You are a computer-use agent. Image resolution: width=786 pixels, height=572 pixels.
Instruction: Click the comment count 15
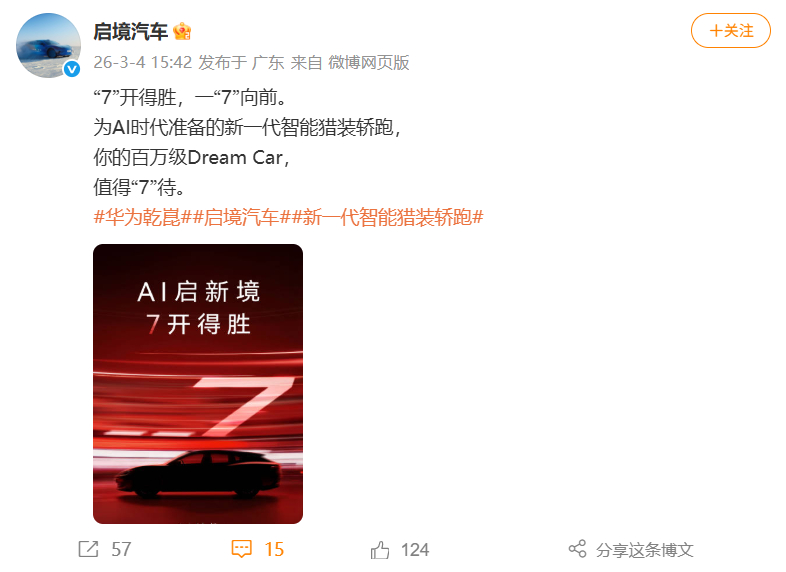(274, 549)
